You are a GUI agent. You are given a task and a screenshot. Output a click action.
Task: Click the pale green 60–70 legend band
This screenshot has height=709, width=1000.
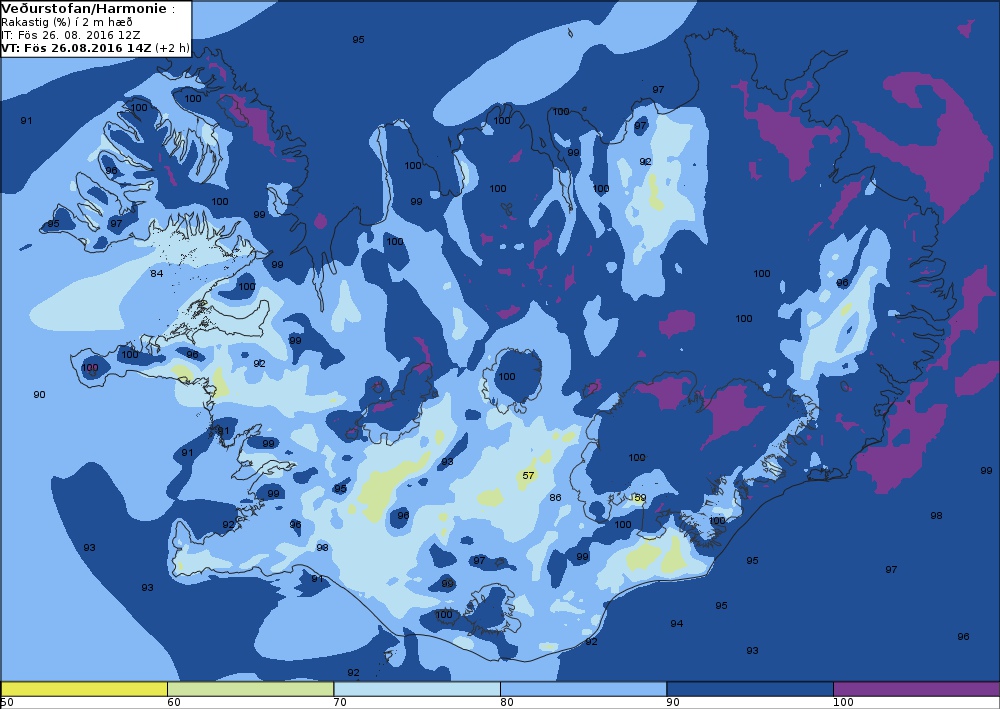tap(251, 689)
